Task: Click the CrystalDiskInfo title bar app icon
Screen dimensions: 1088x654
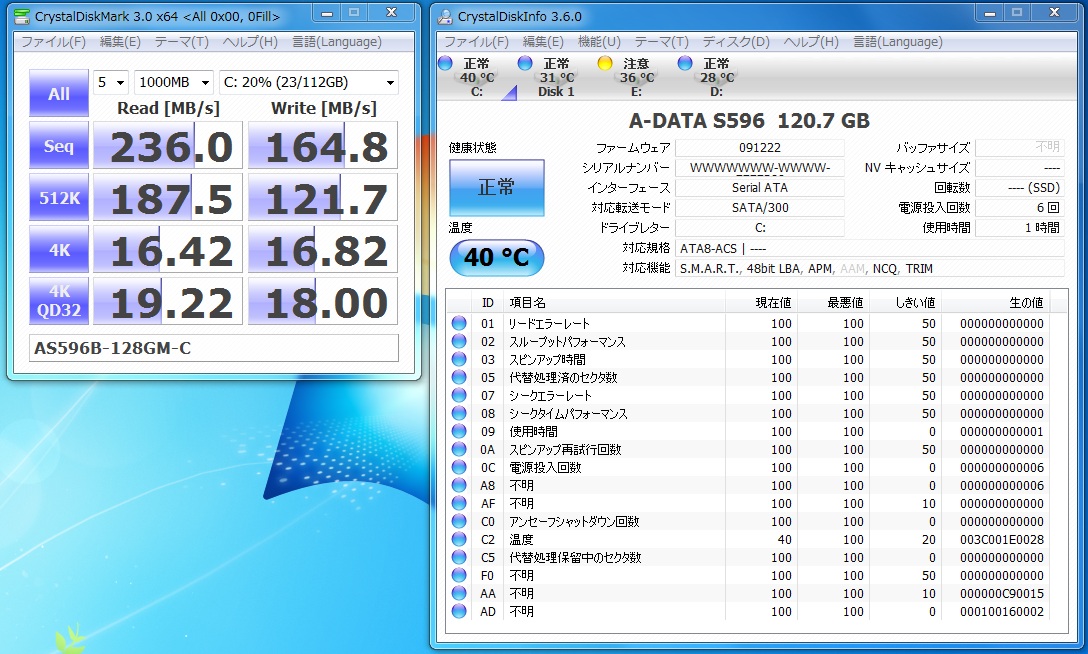Action: (x=445, y=16)
